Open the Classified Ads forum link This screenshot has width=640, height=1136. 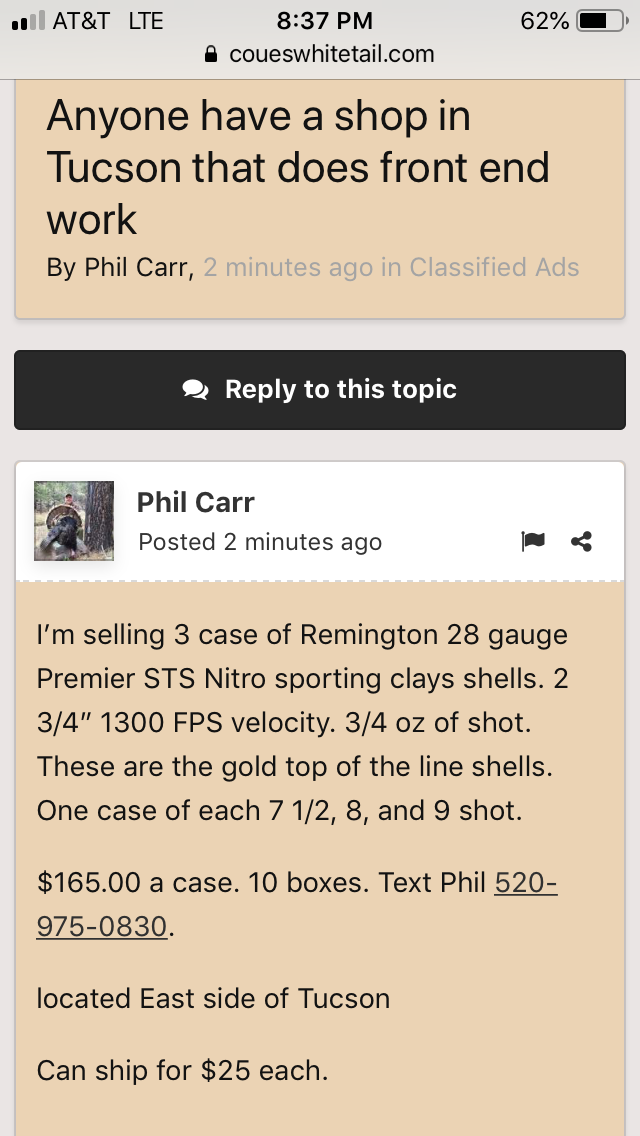[494, 267]
